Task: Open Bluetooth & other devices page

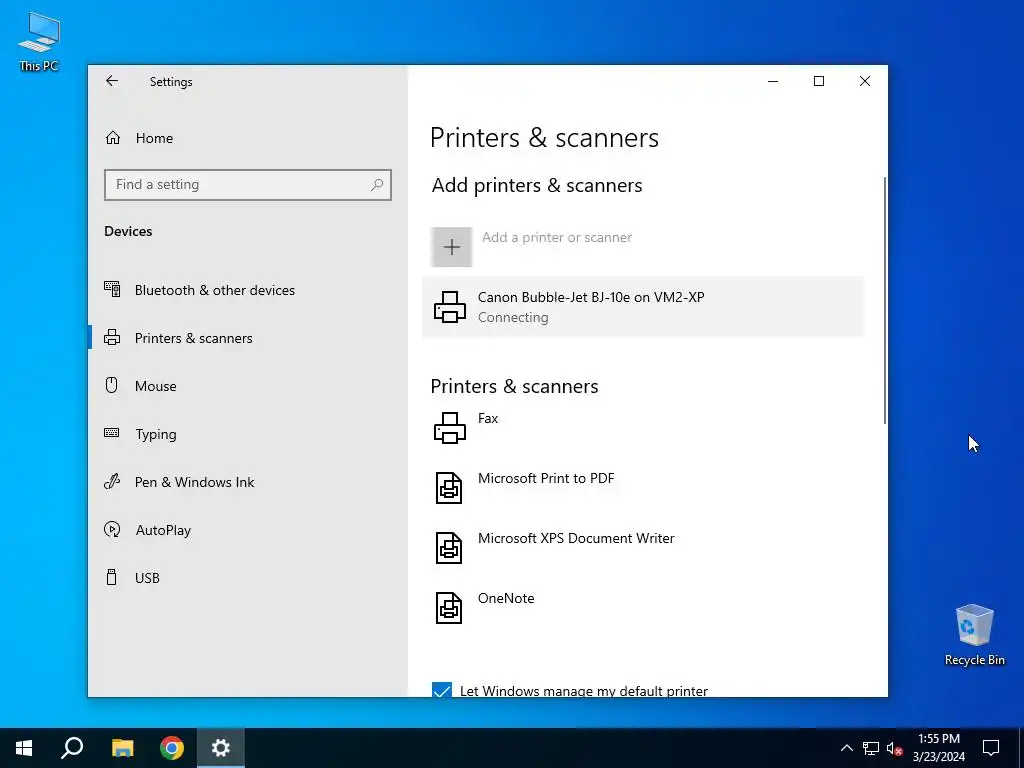Action: tap(248, 290)
